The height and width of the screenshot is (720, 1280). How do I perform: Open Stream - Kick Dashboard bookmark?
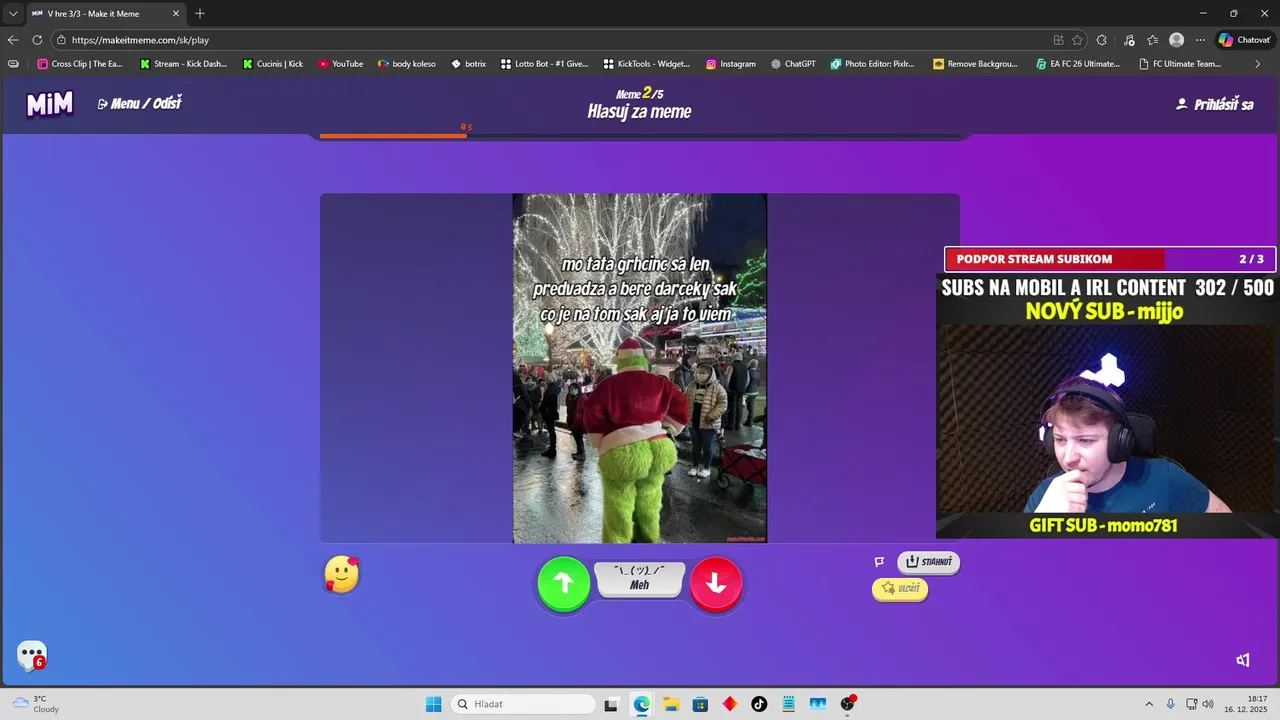[x=183, y=64]
